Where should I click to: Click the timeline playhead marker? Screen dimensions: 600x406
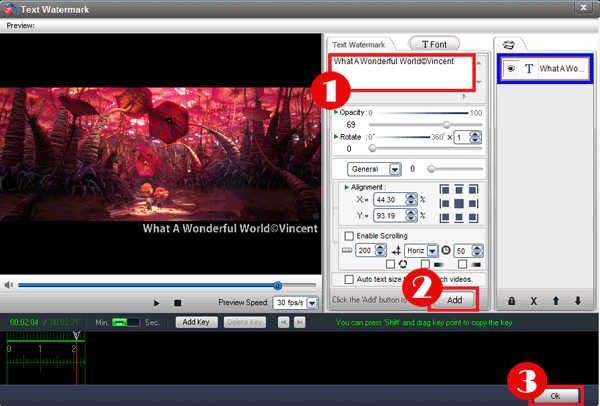point(77,336)
